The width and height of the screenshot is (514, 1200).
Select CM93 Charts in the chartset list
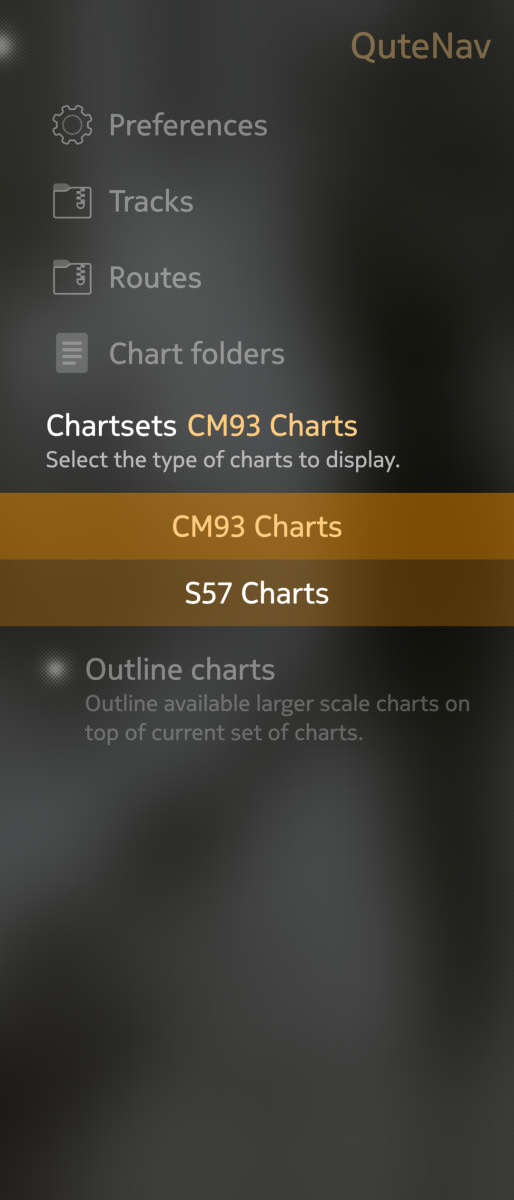[257, 526]
